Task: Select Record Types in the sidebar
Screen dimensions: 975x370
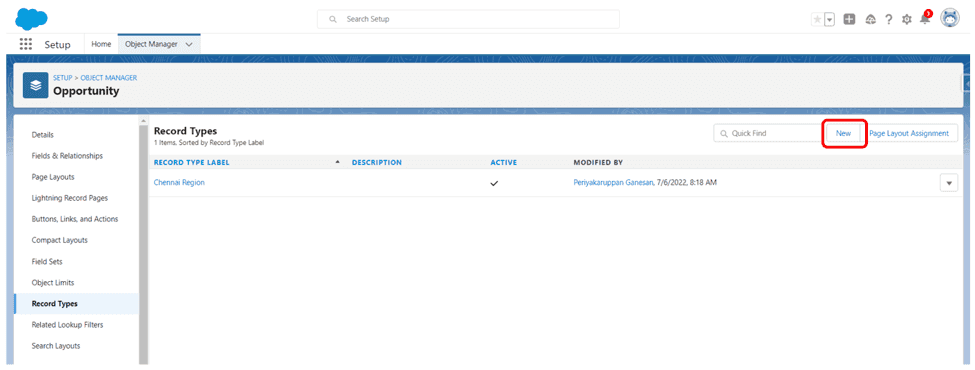Action: [76, 304]
